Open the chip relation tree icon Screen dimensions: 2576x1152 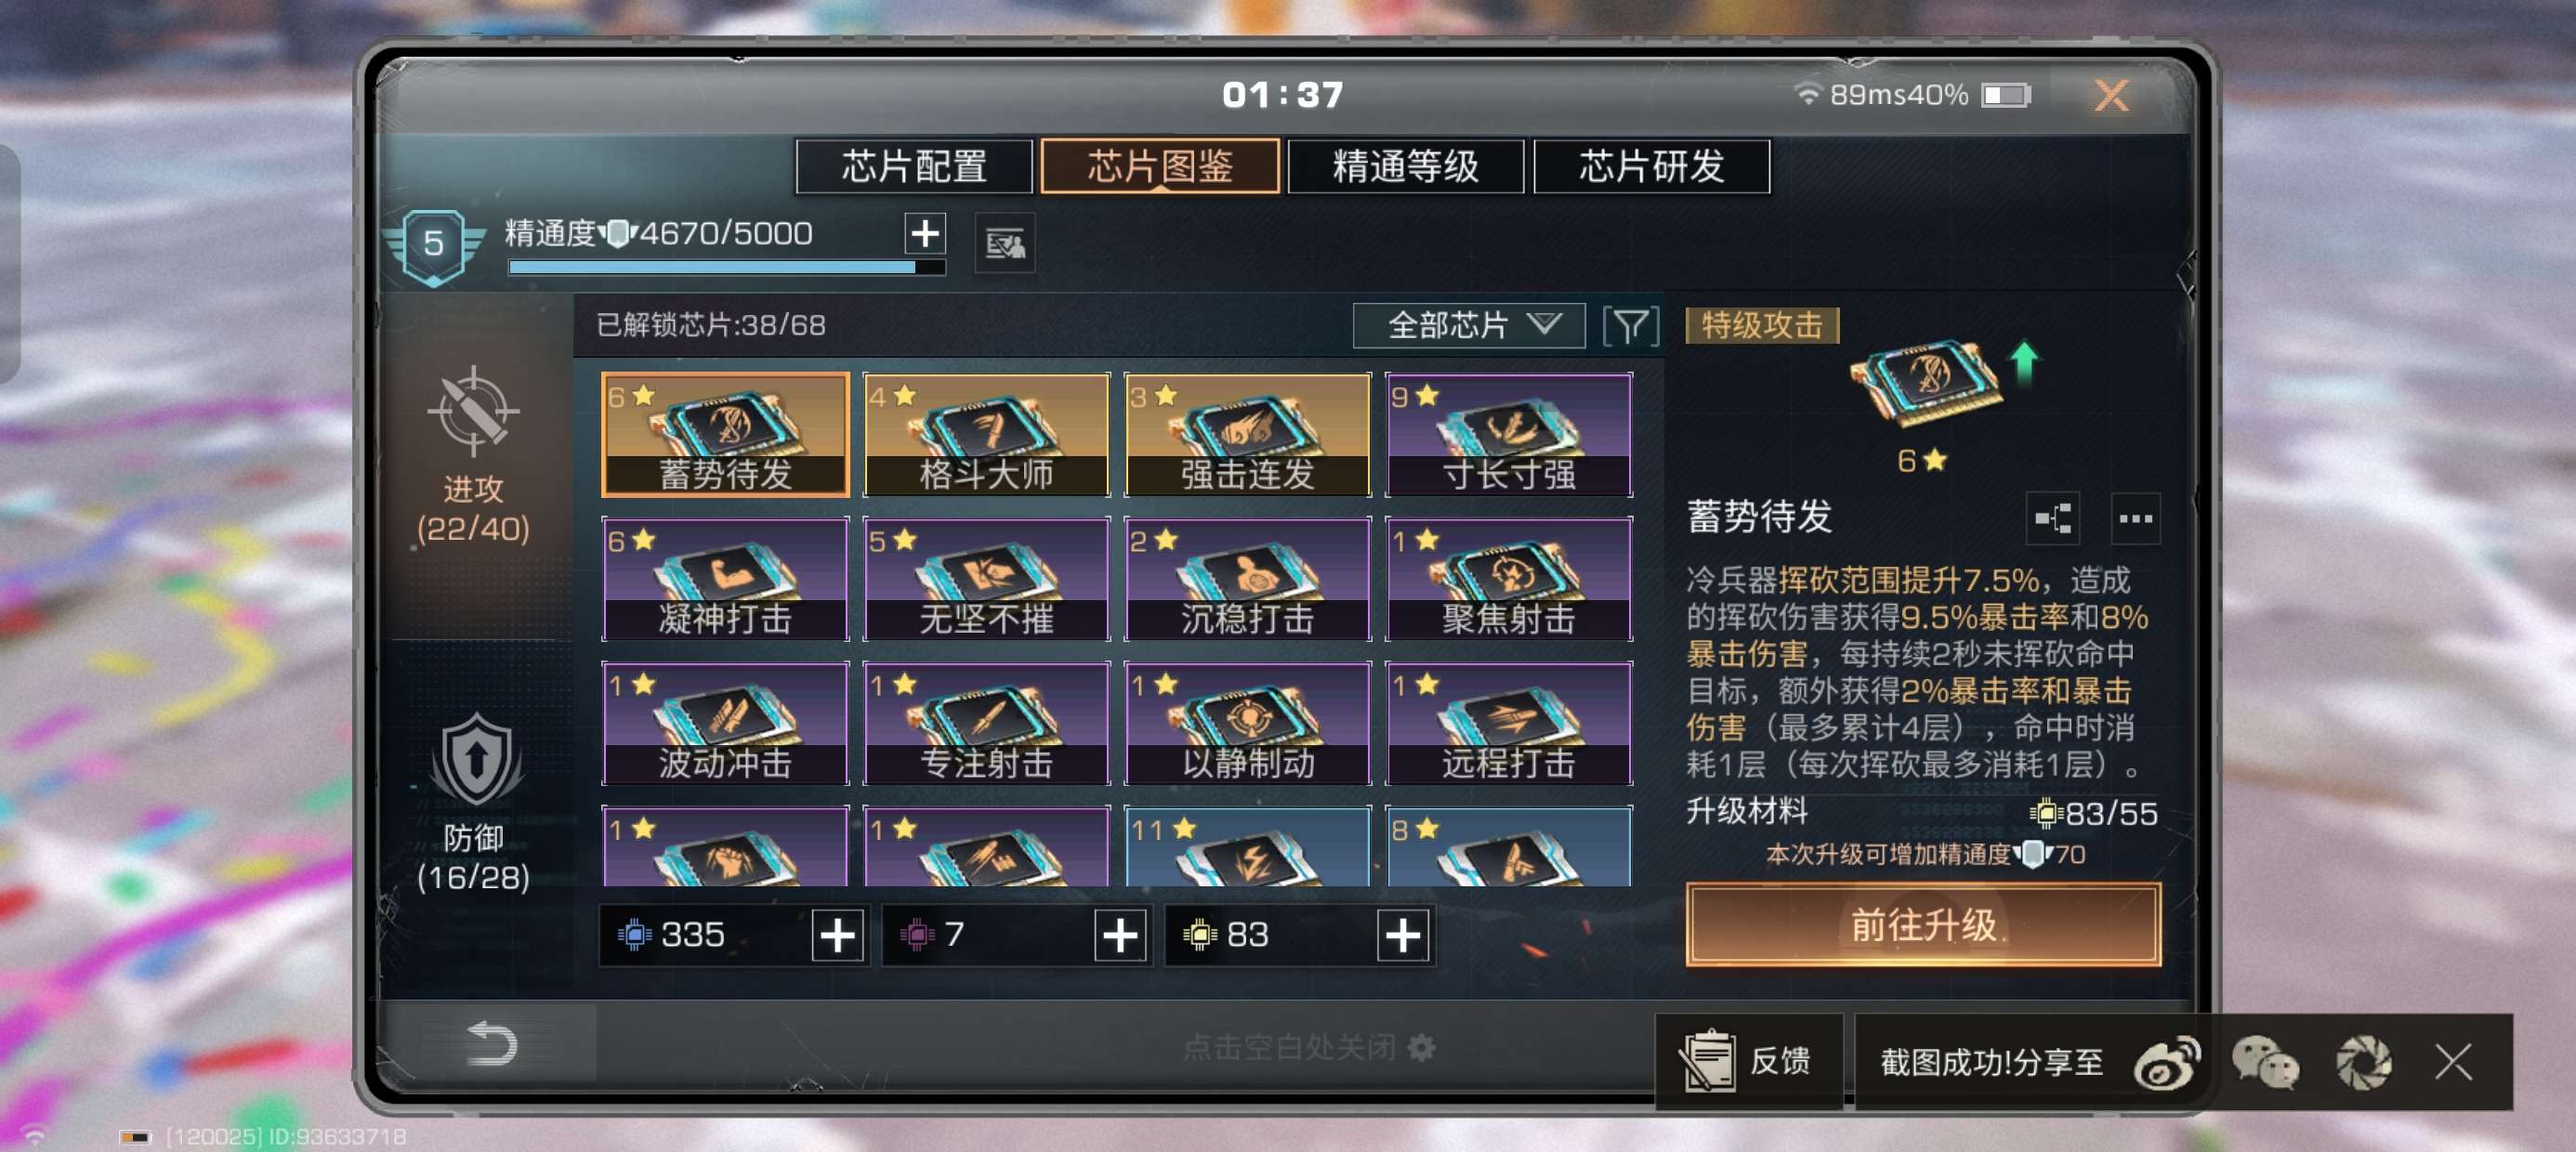tap(2052, 518)
